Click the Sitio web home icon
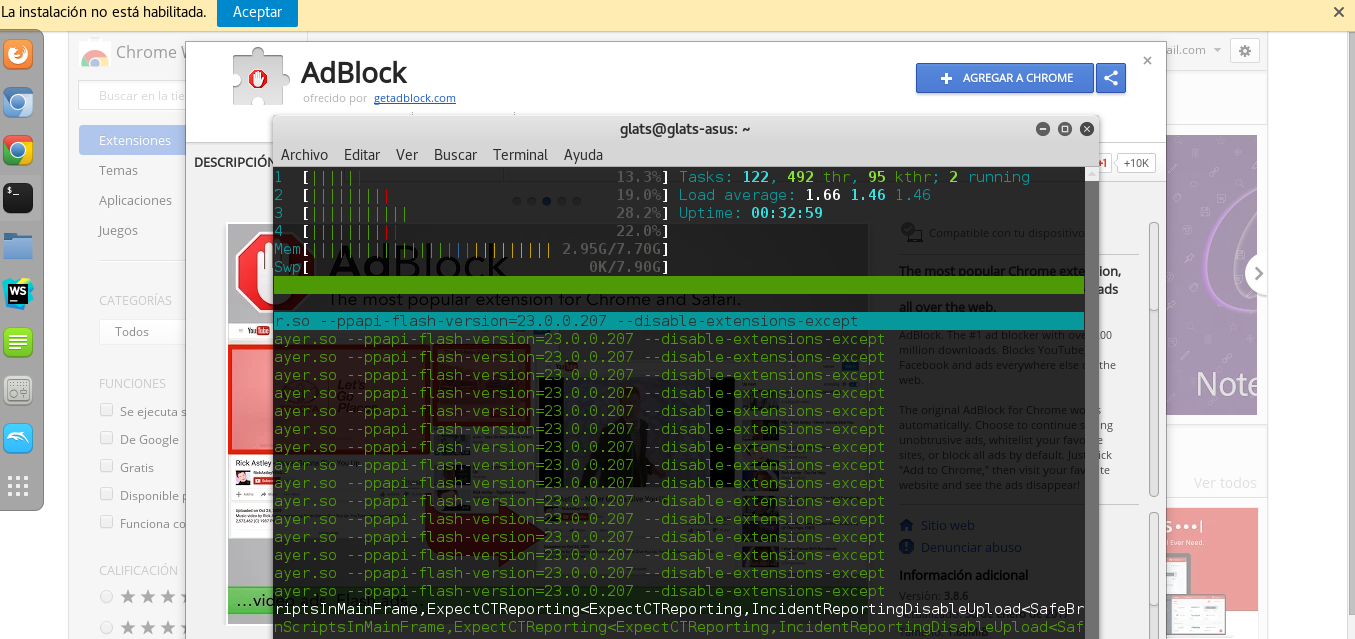Image resolution: width=1355 pixels, height=639 pixels. [907, 525]
